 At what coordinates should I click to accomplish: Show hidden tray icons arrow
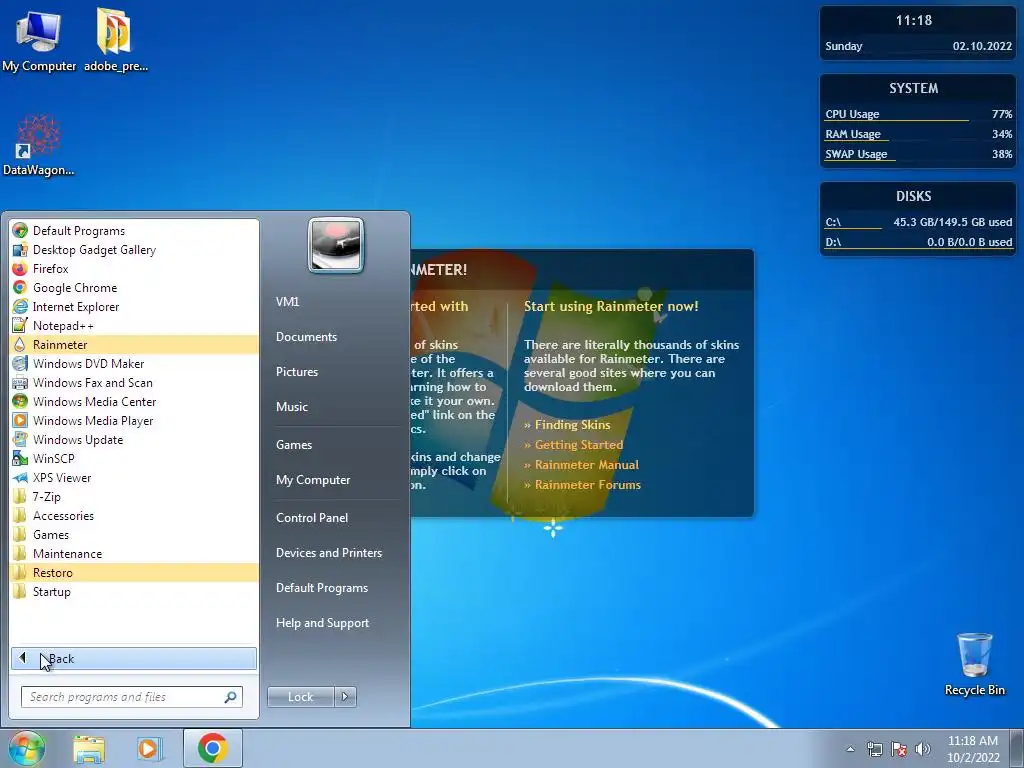(x=850, y=749)
